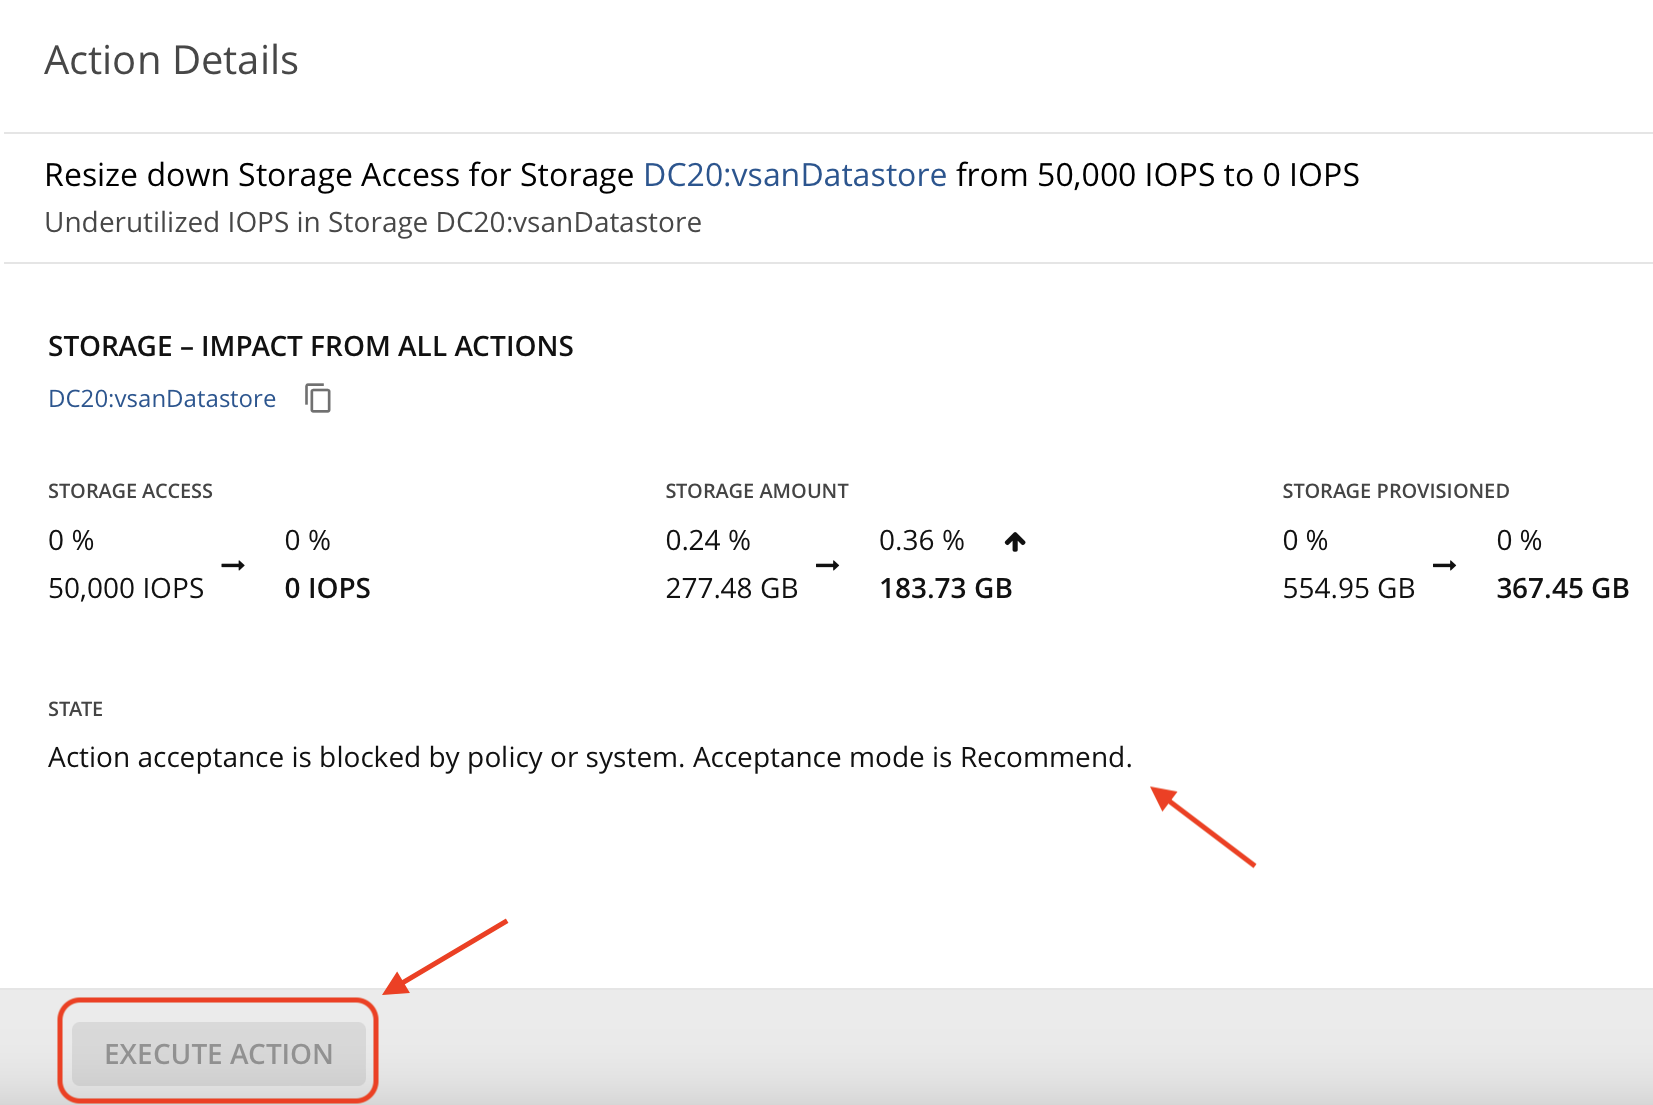
Task: Click the STORAGE AMOUNT label
Action: [x=757, y=491]
